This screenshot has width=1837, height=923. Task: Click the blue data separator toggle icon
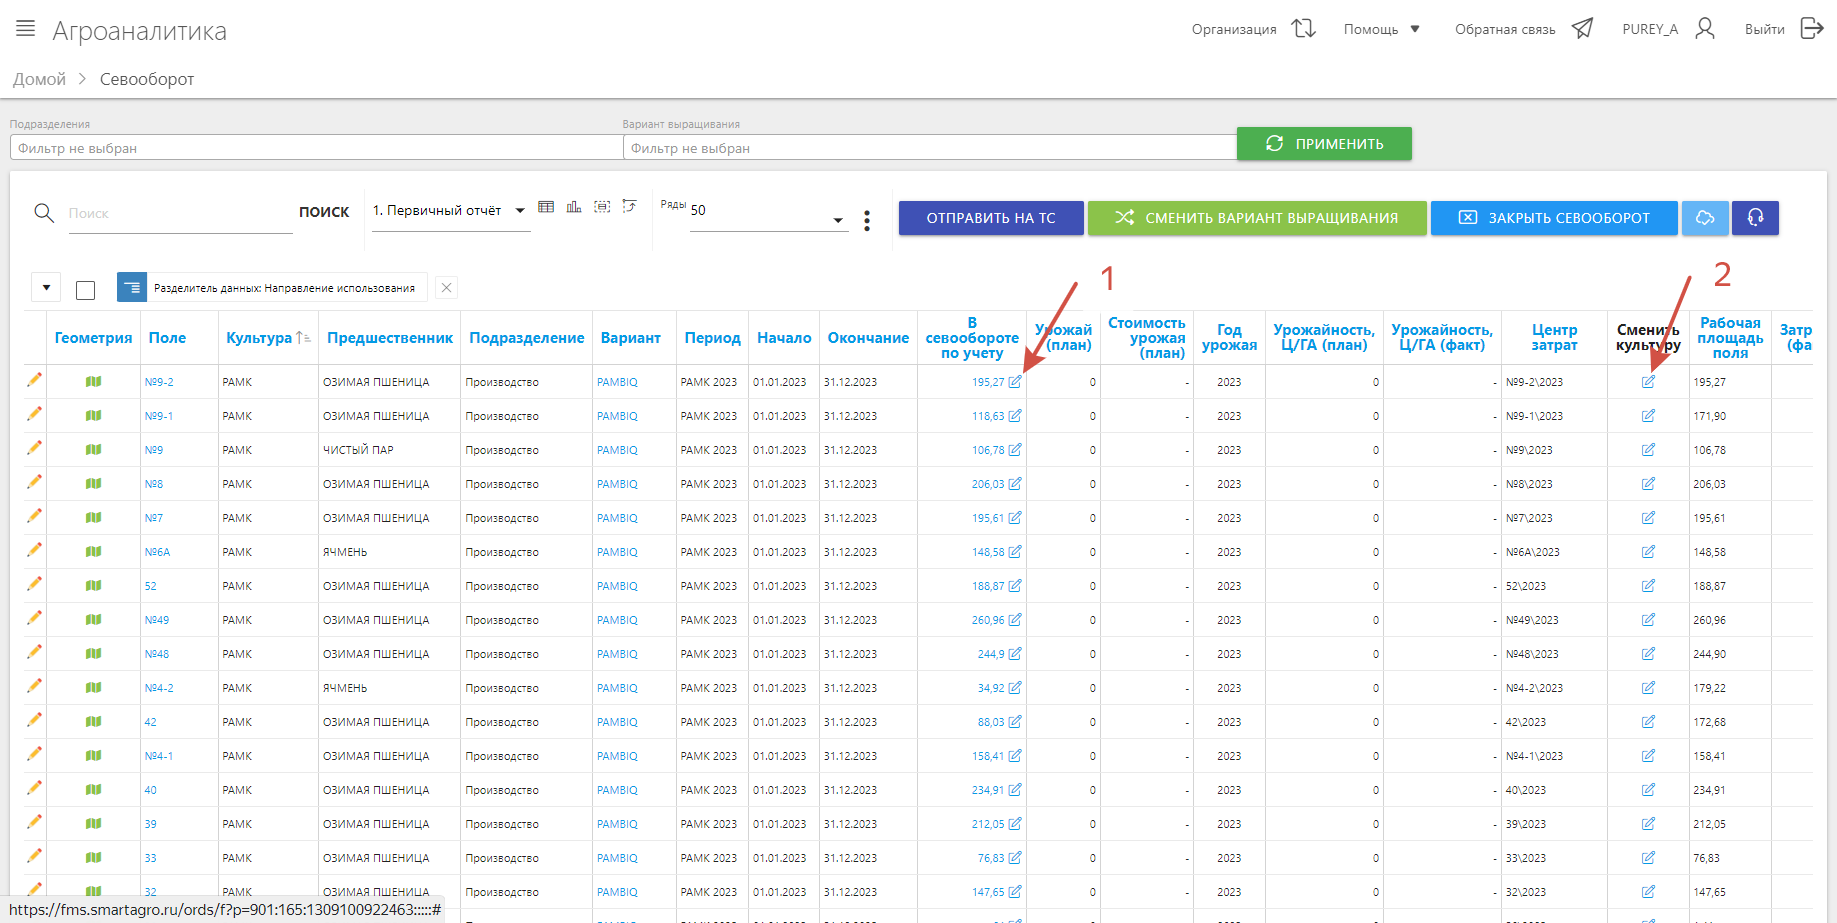(x=132, y=288)
